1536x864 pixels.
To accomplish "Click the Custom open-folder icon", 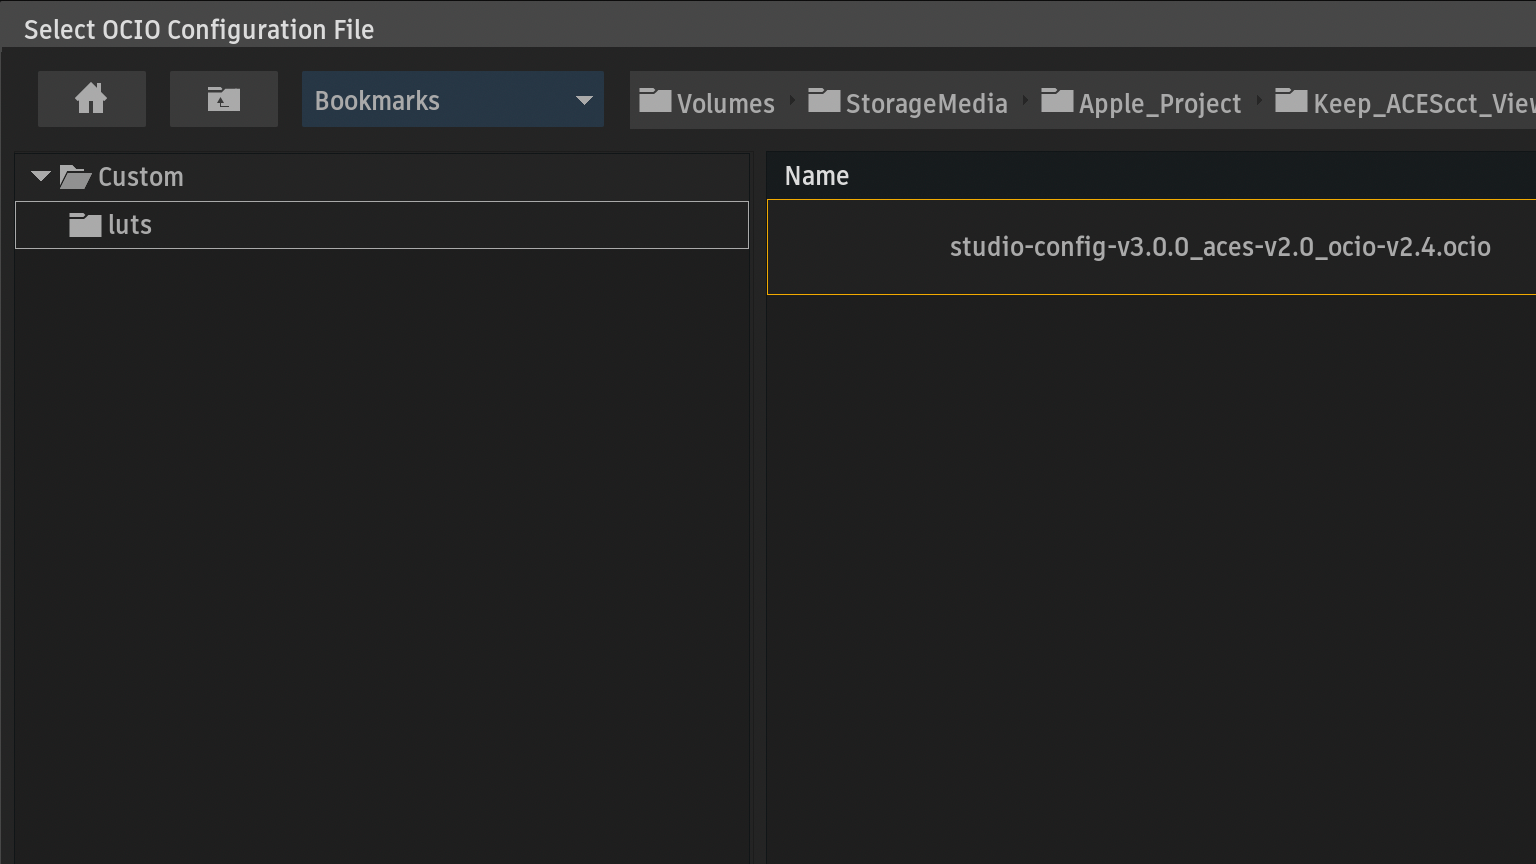I will point(75,177).
